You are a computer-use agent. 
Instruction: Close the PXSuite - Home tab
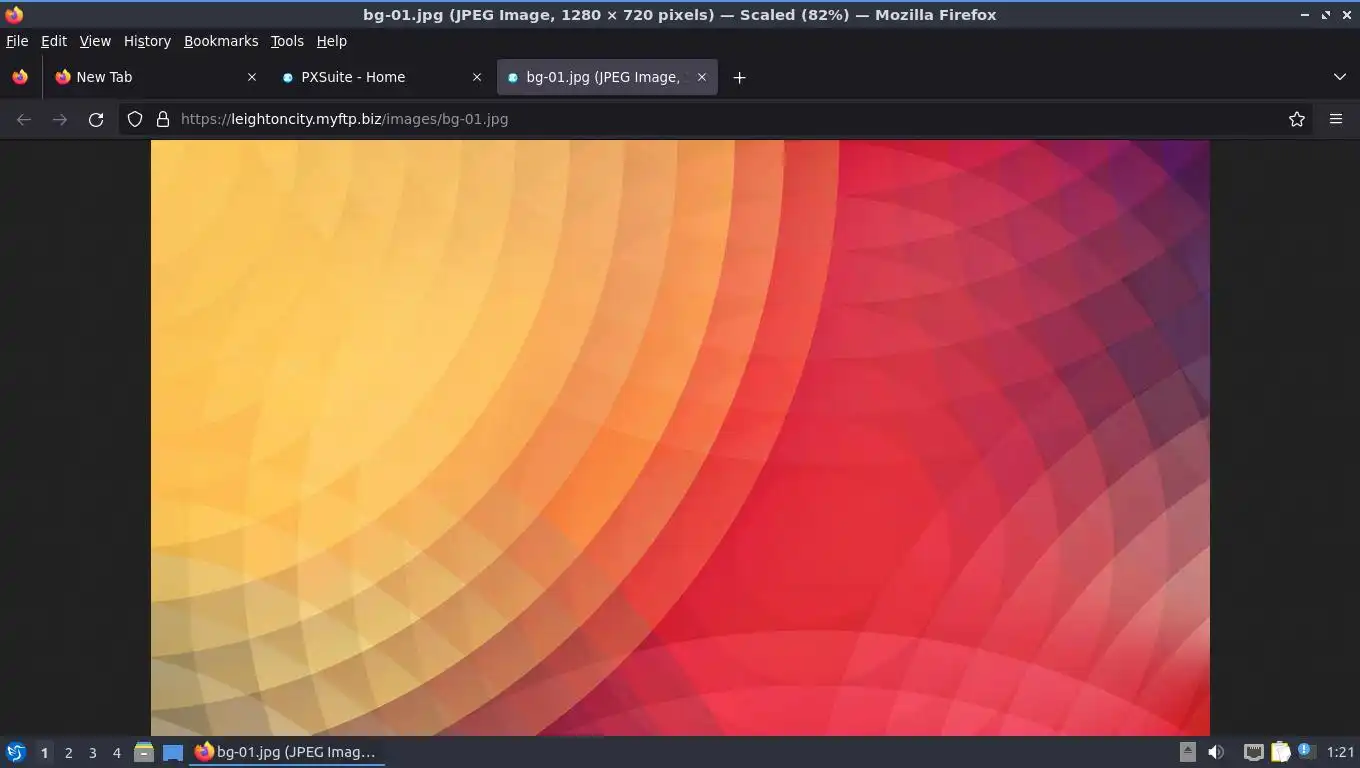(x=477, y=77)
